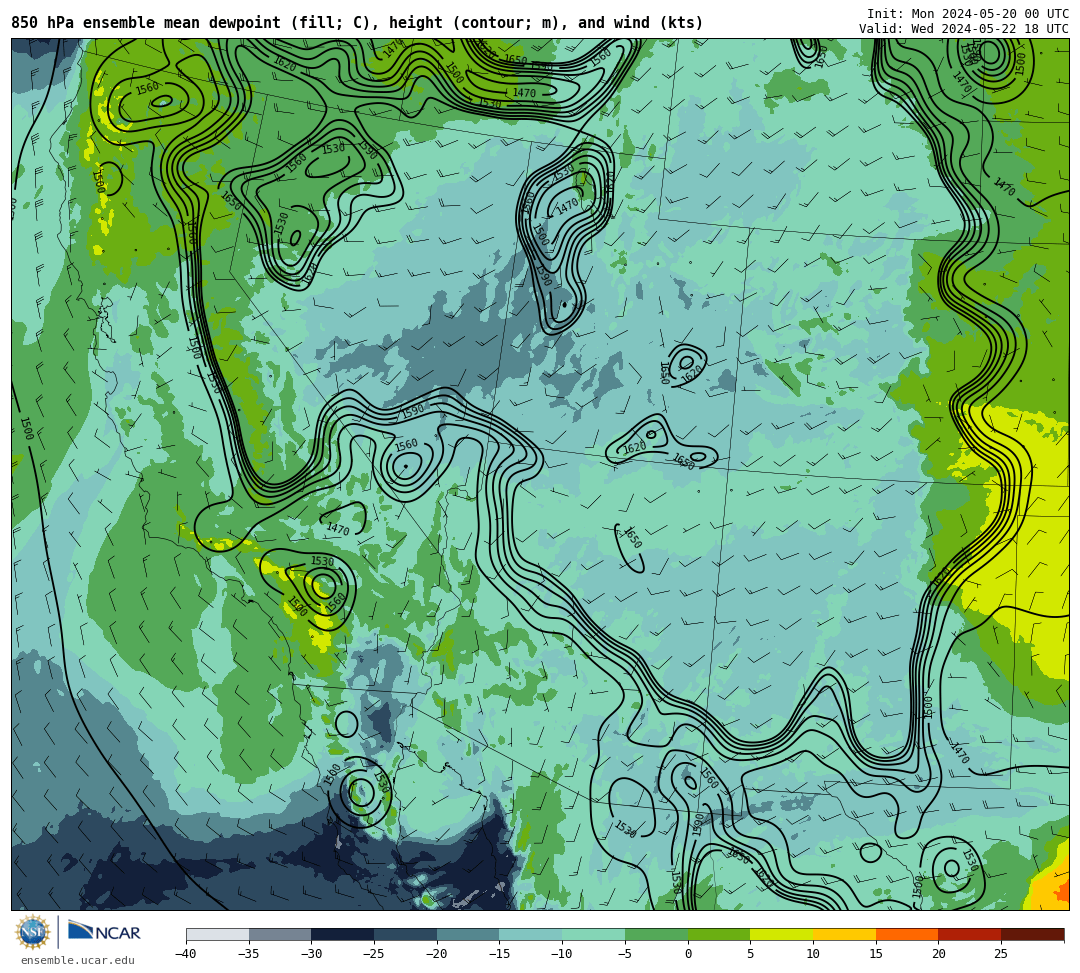Pick the olive green 0 to 5 colorbar swatch
The width and height of the screenshot is (1080, 973).
click(719, 934)
